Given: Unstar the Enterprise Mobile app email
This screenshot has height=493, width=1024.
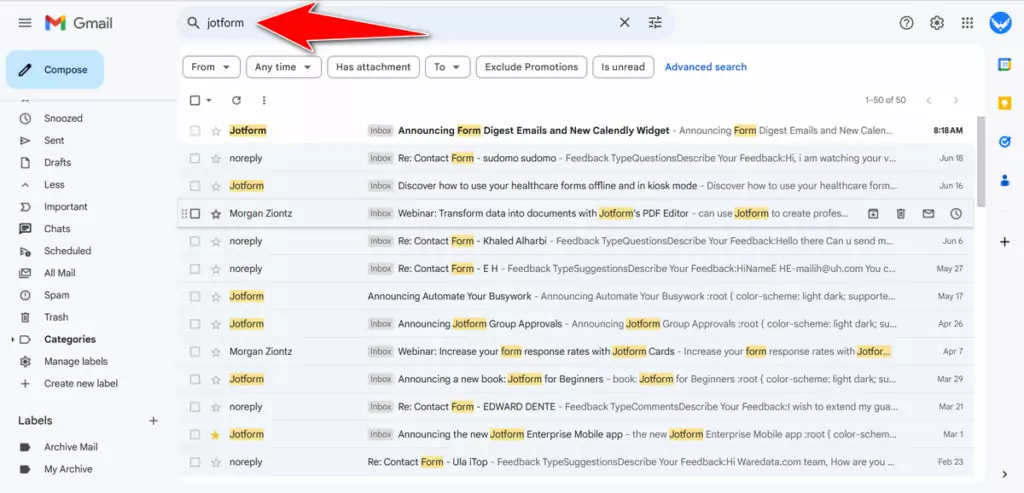Looking at the screenshot, I should click(216, 434).
